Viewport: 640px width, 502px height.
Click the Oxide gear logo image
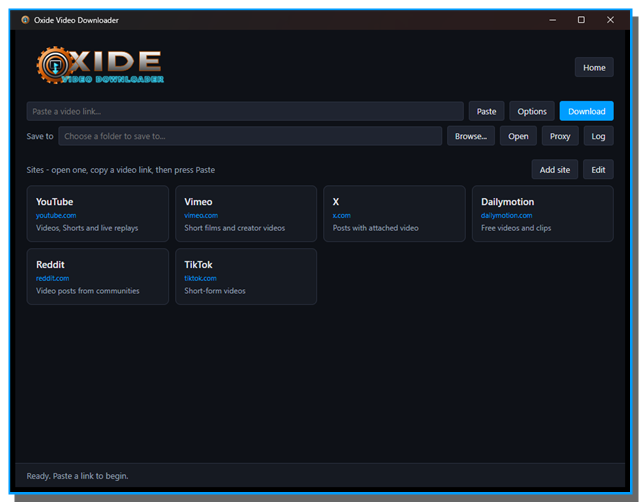click(100, 65)
